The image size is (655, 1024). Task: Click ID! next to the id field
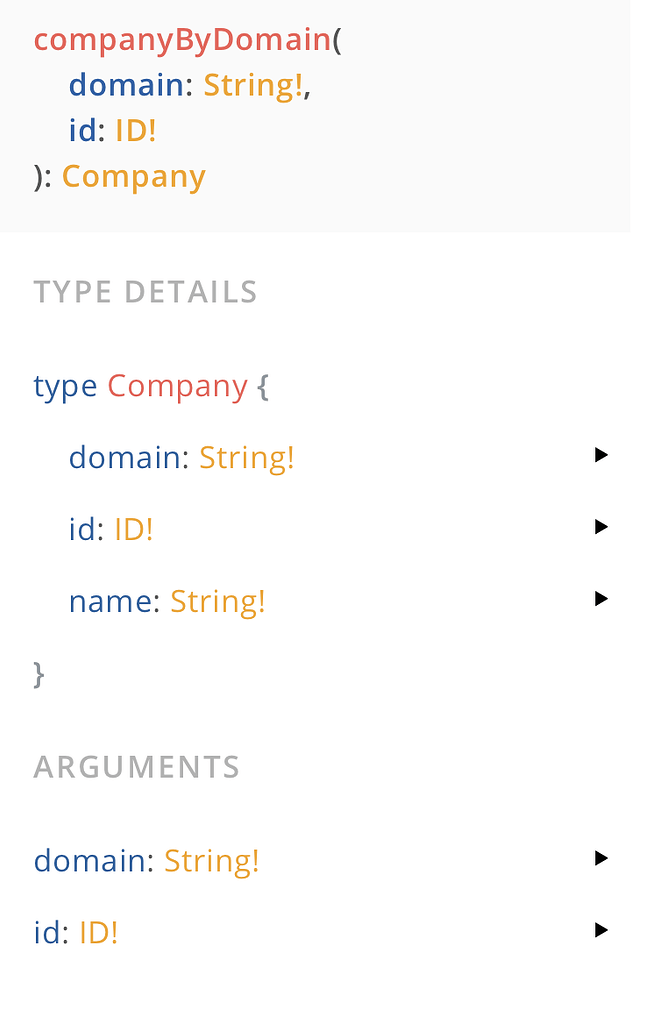click(x=132, y=528)
